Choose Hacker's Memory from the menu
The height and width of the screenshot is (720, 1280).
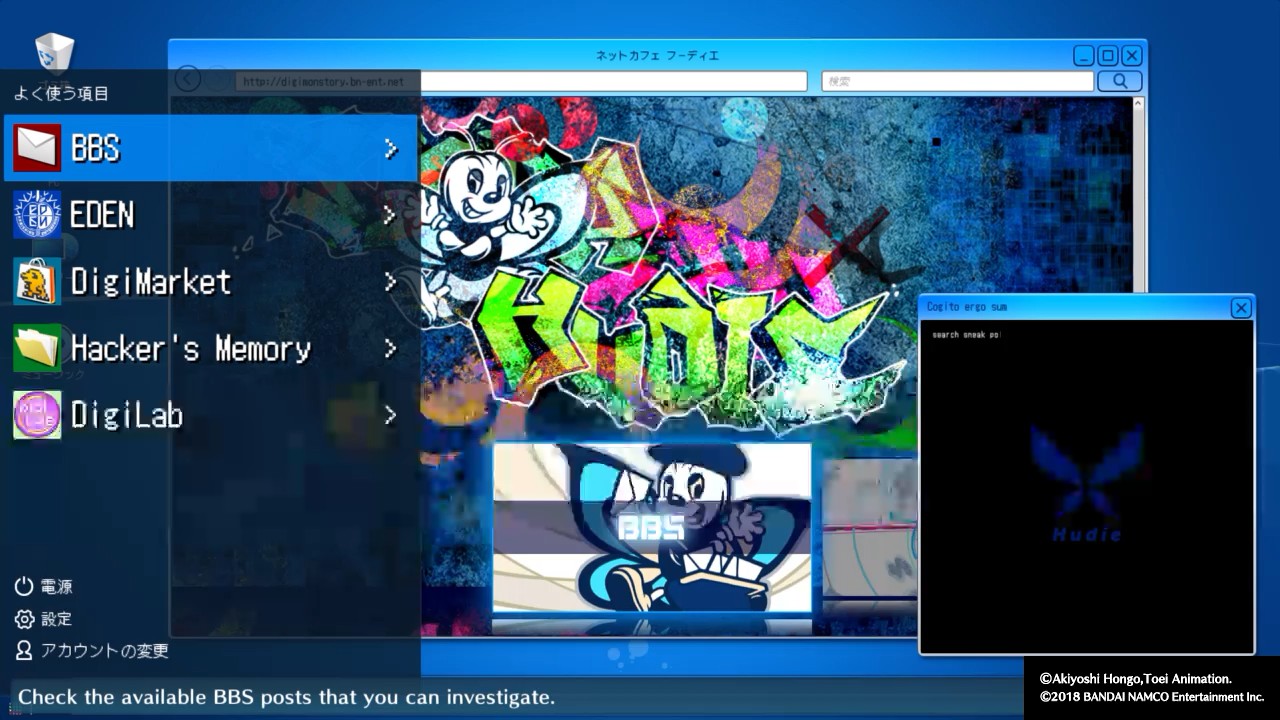tap(211, 348)
